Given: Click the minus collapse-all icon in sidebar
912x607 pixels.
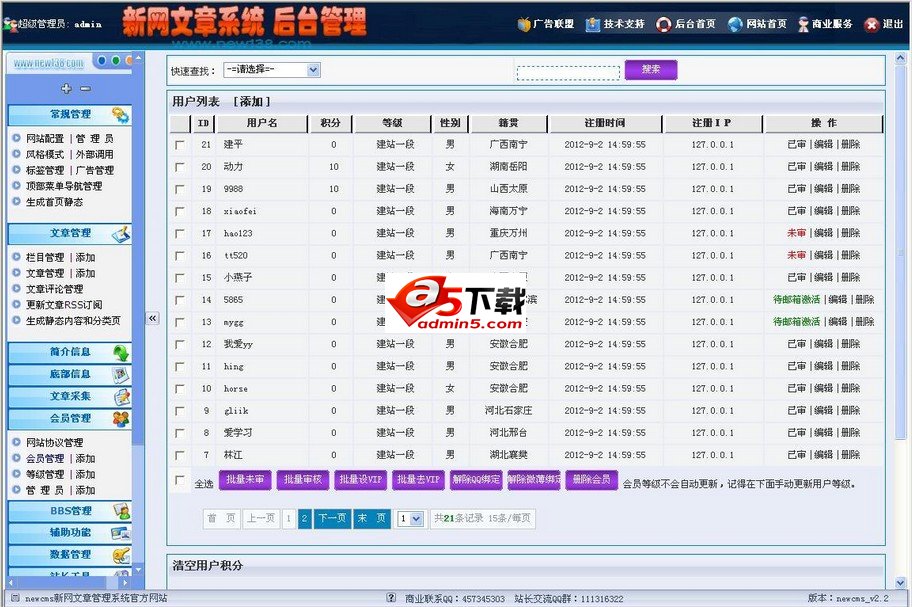Looking at the screenshot, I should (86, 88).
